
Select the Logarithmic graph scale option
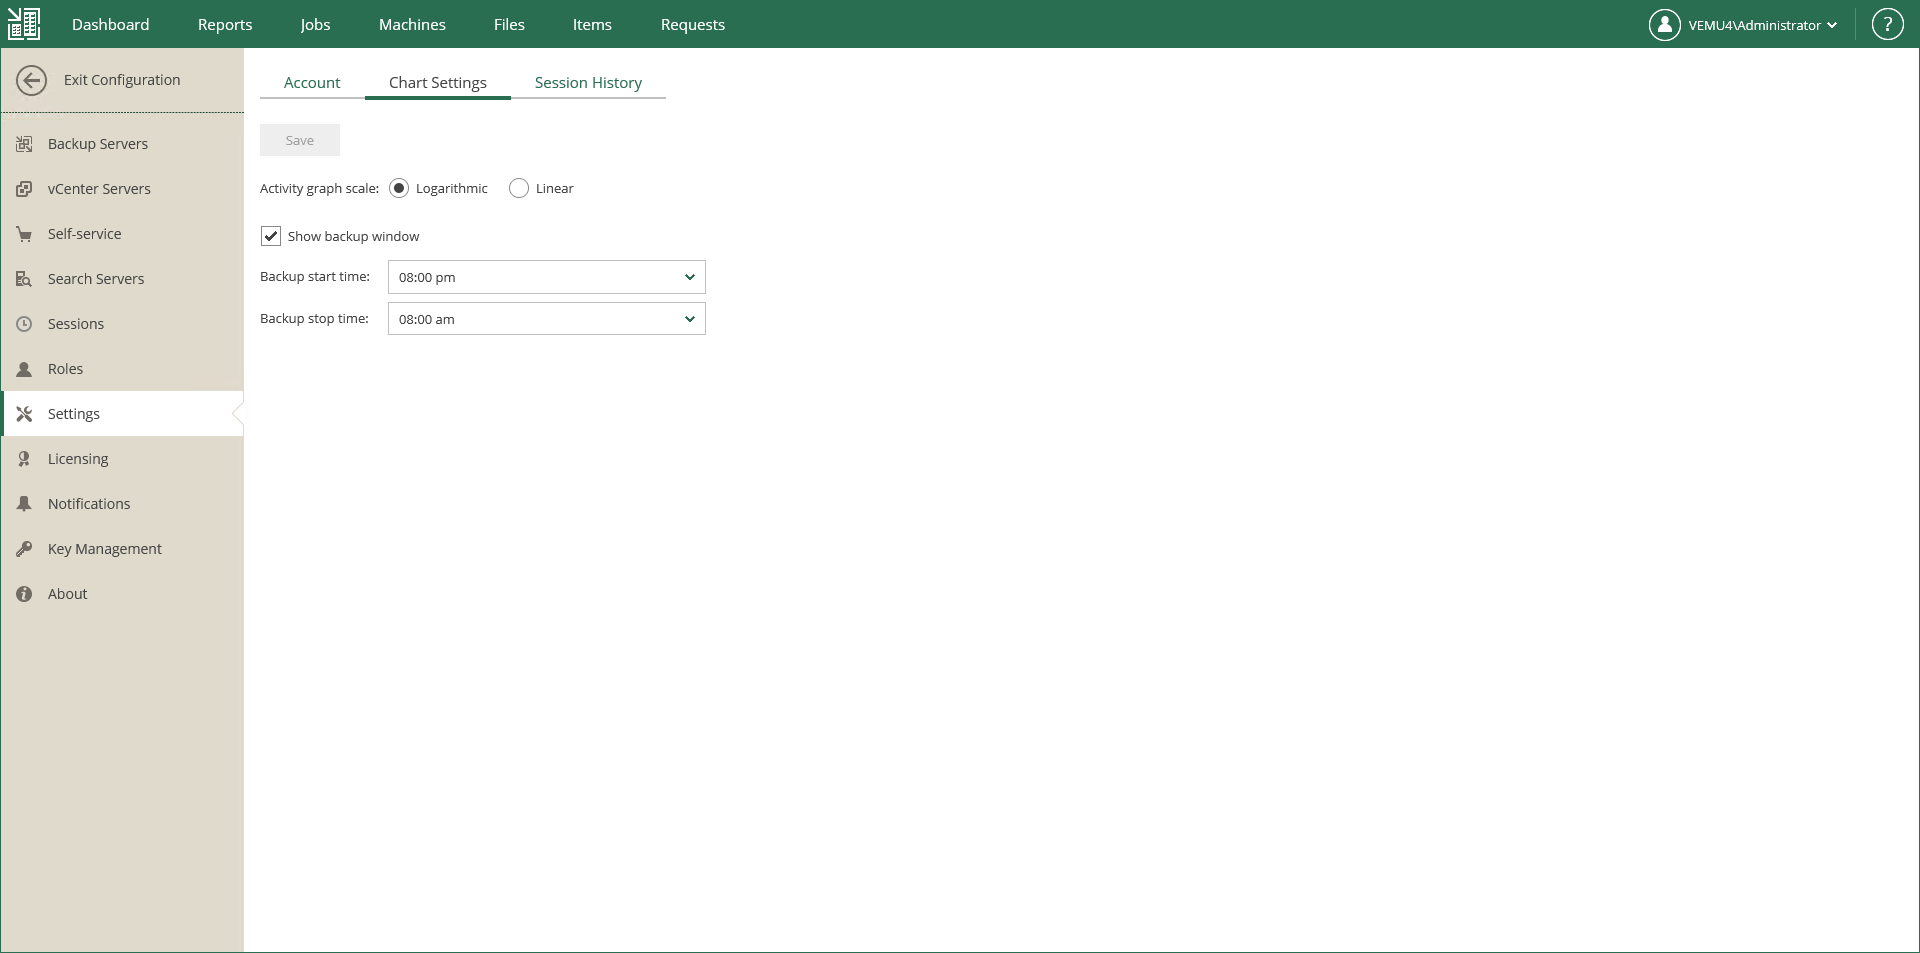coord(399,188)
